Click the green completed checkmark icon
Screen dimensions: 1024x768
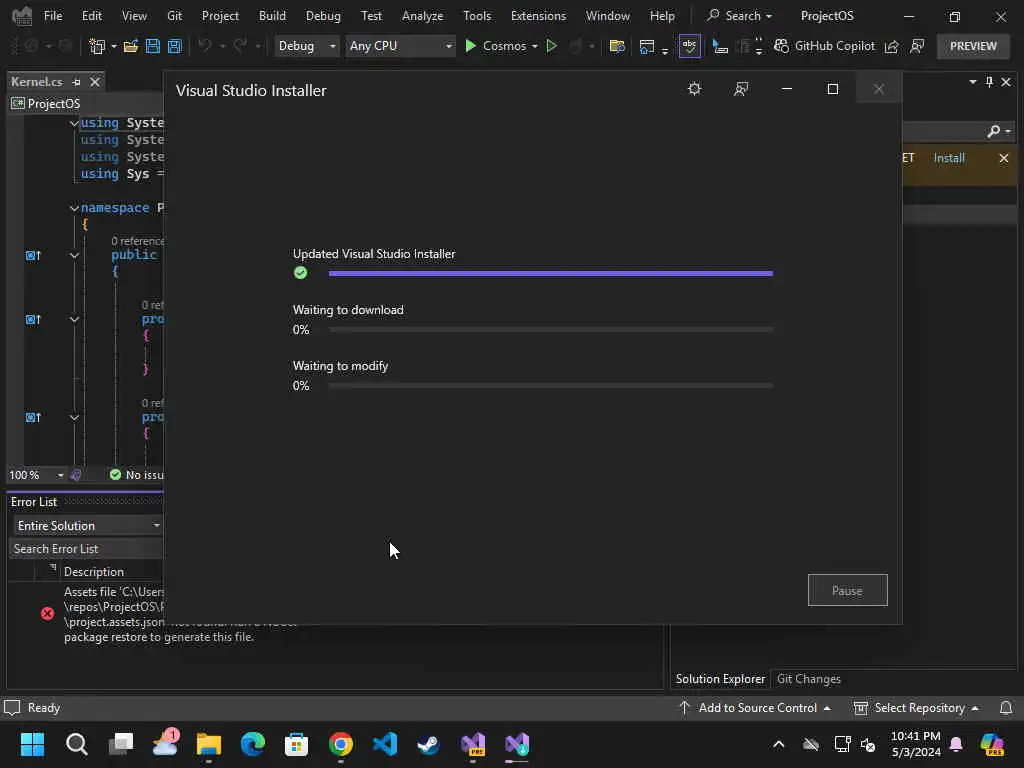coord(300,273)
